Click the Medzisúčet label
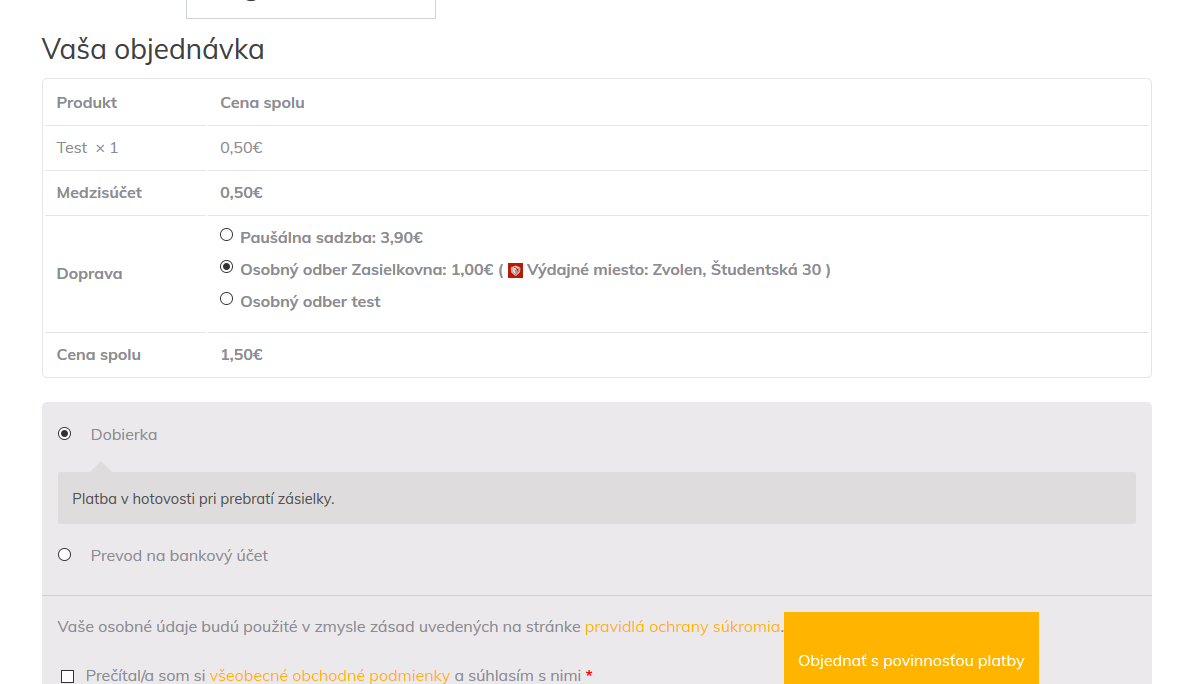Image resolution: width=1189 pixels, height=684 pixels. click(x=99, y=193)
